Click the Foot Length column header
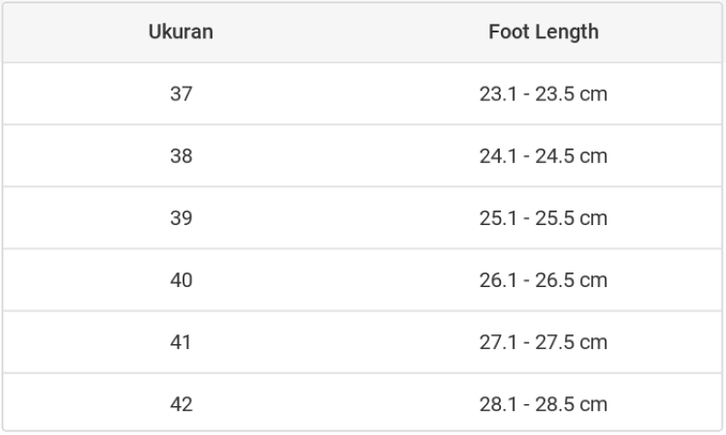This screenshot has width=726, height=435. click(543, 32)
